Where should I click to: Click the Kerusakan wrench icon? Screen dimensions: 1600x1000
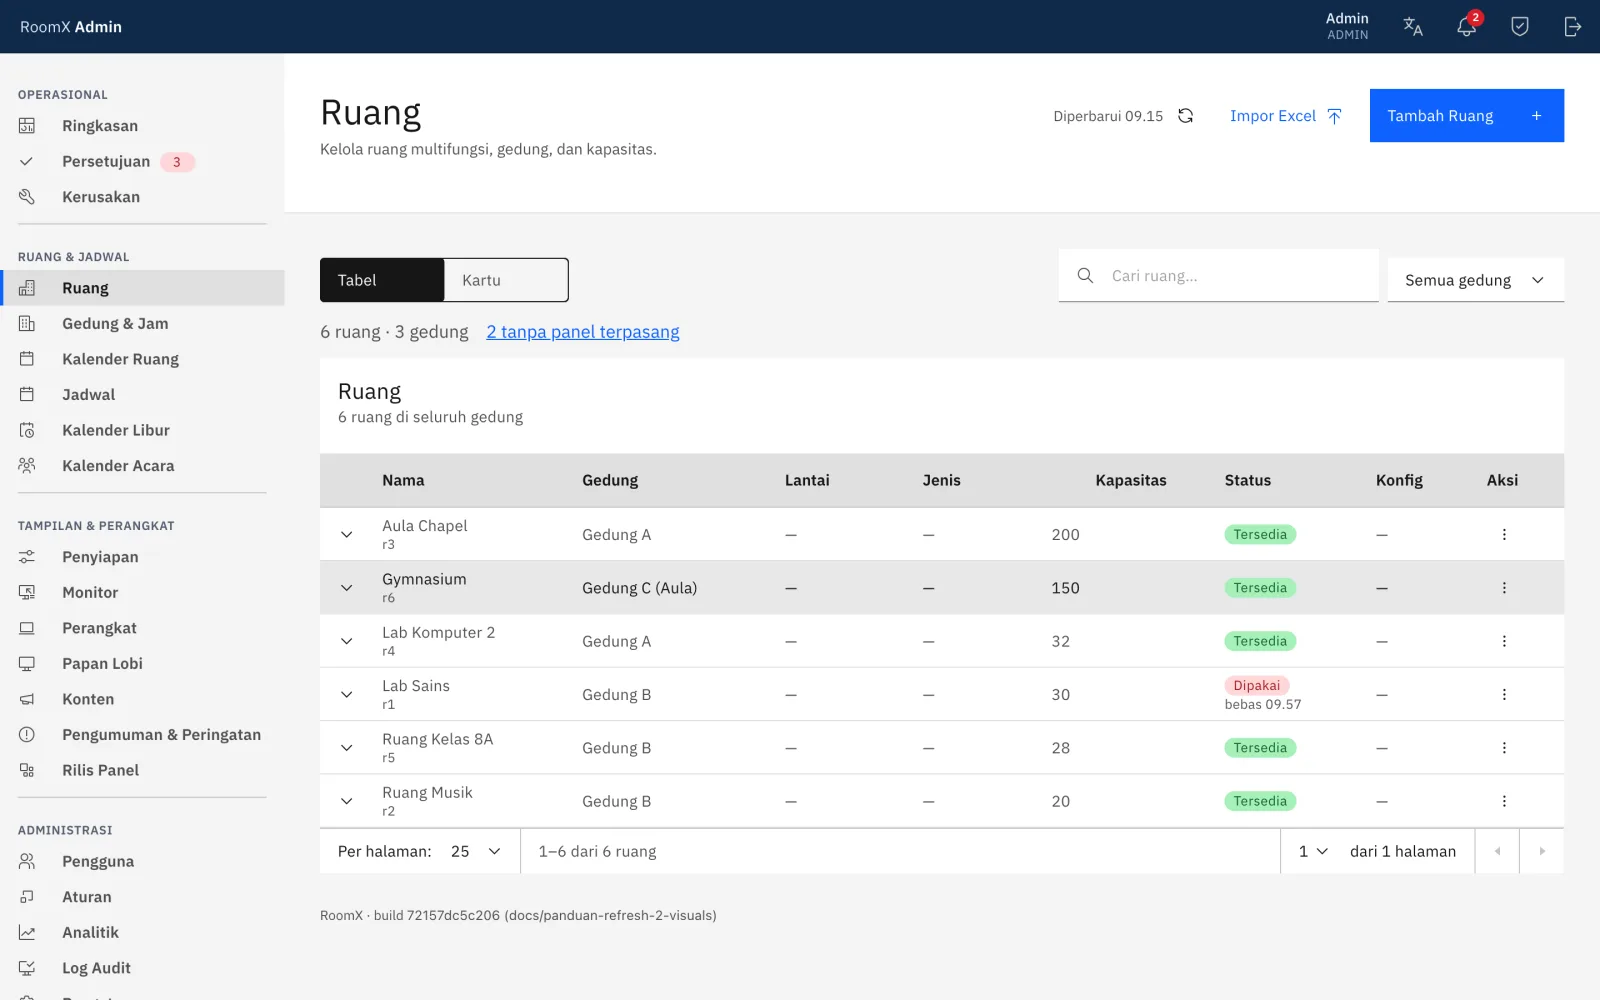(27, 197)
